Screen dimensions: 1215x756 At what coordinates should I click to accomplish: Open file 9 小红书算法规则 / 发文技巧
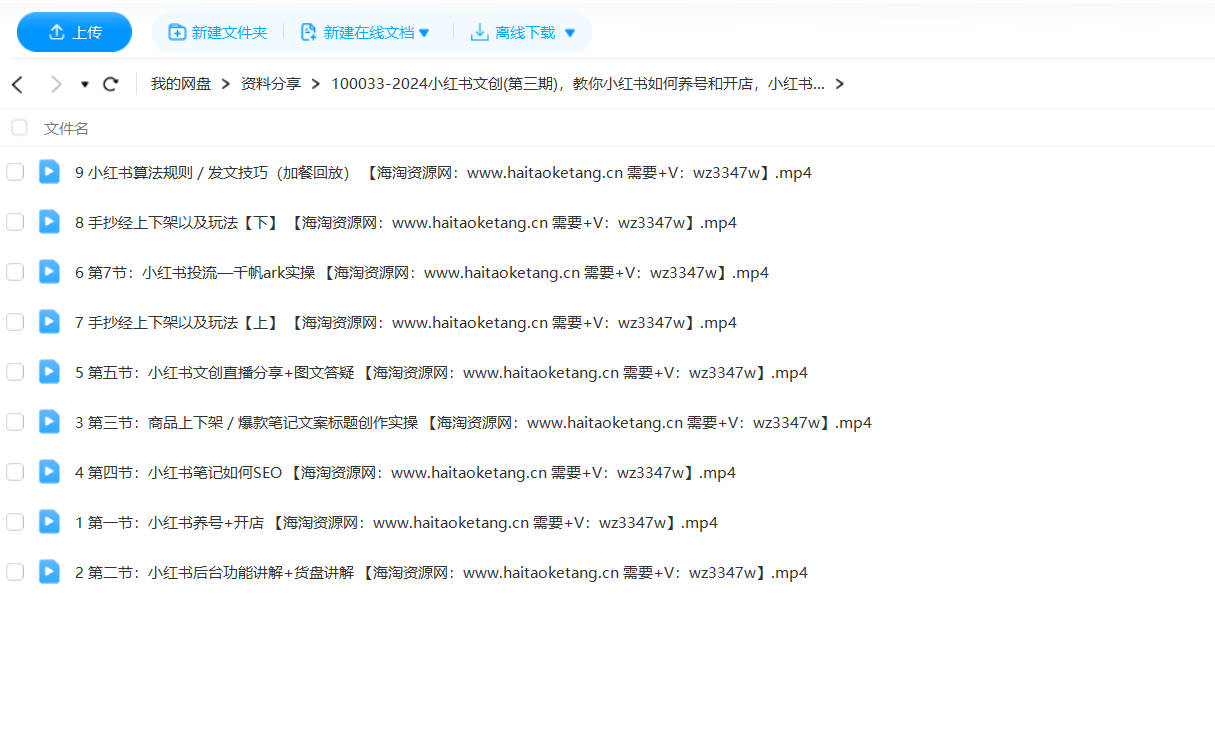click(x=443, y=172)
